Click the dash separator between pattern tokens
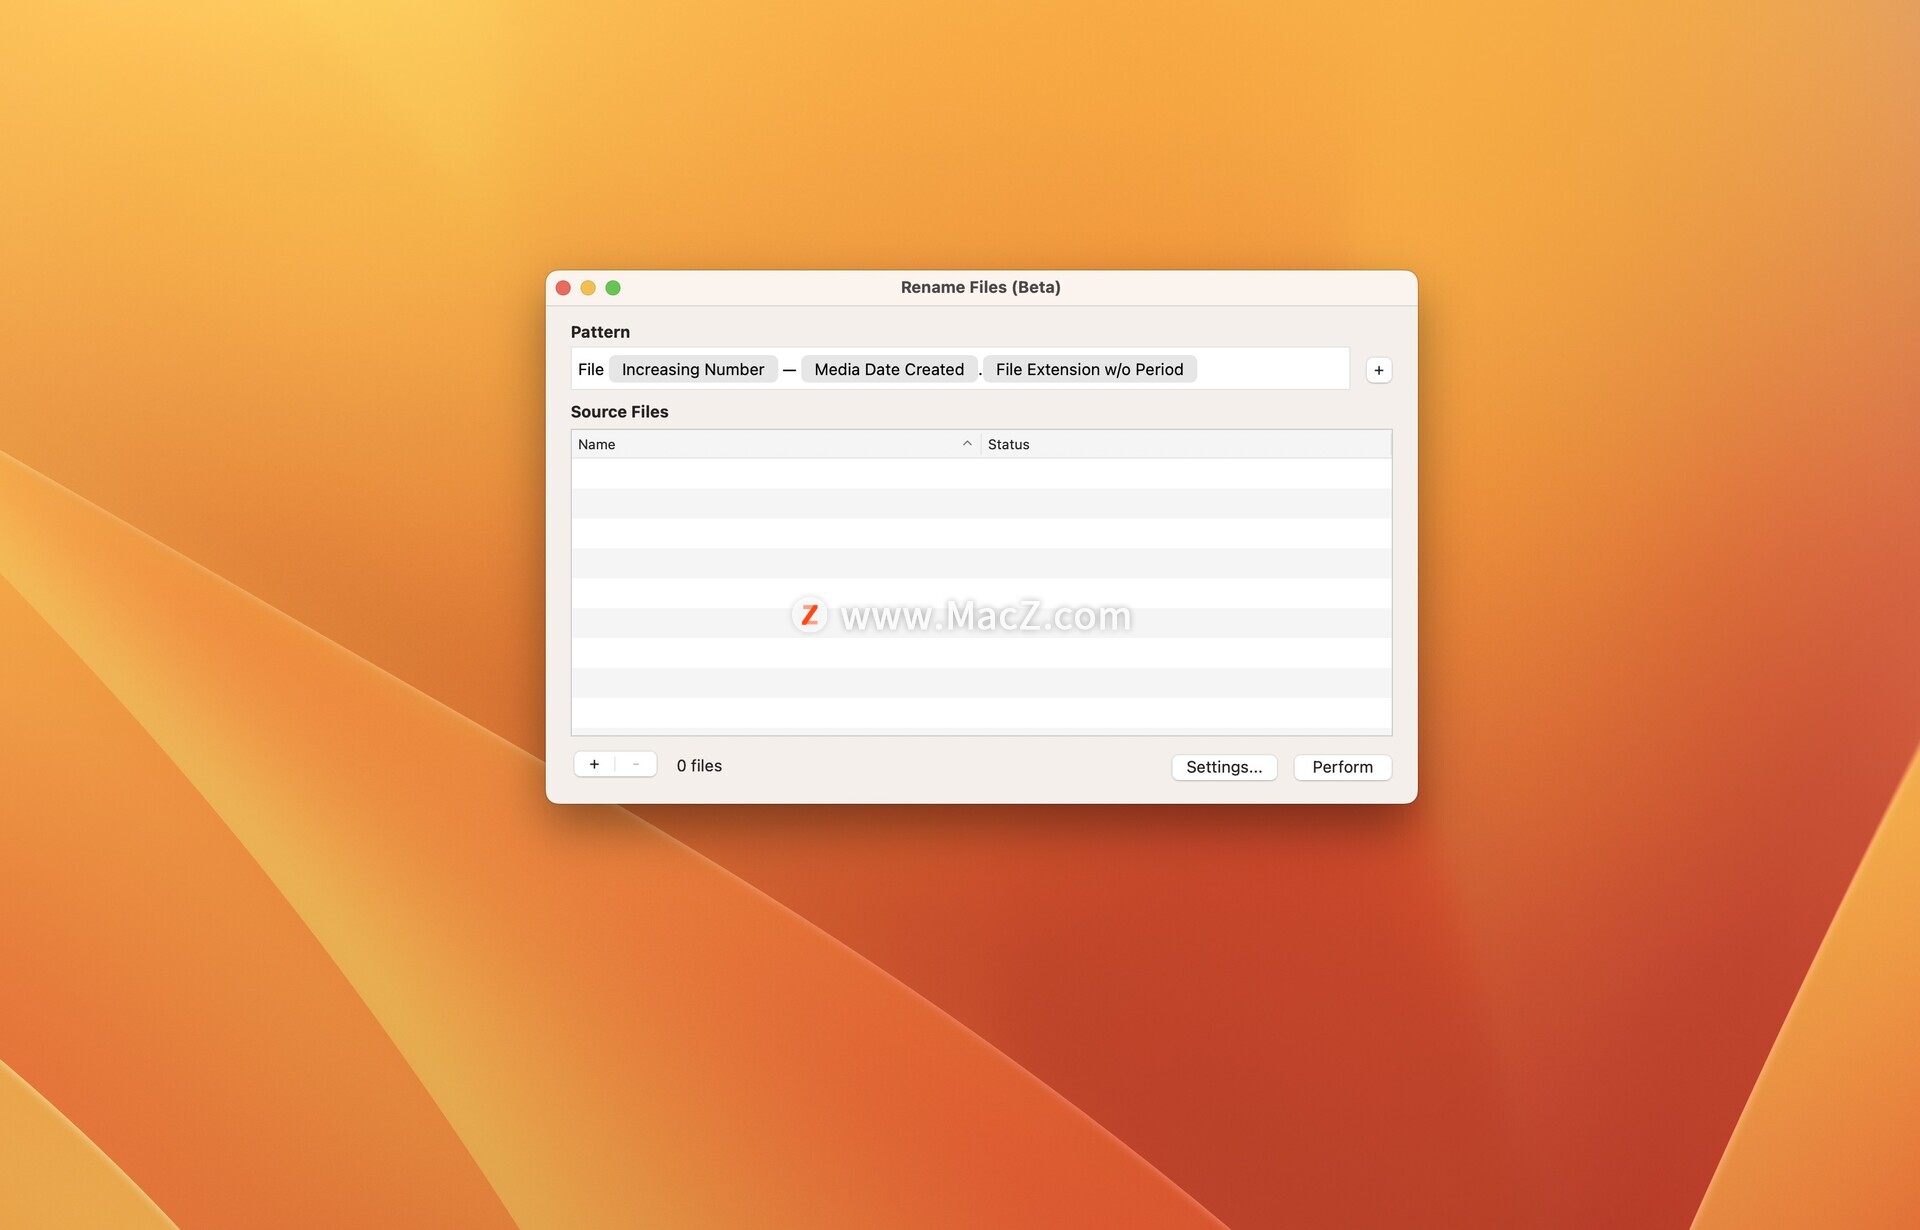 point(789,370)
